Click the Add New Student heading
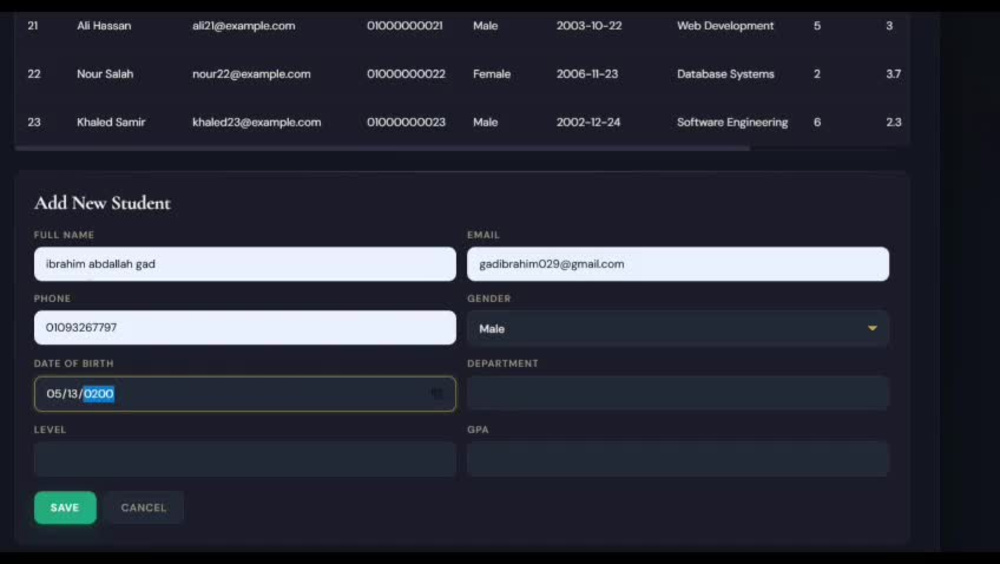 pos(102,203)
